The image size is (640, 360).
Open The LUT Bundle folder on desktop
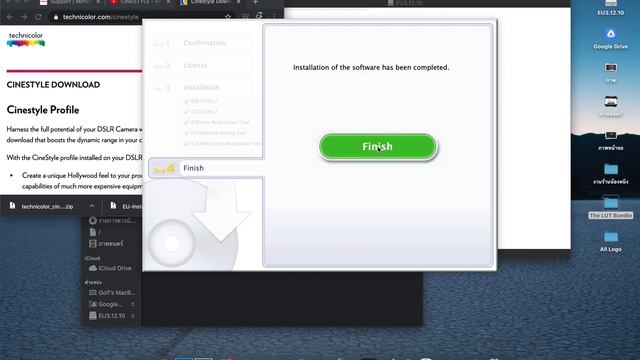(x=611, y=207)
